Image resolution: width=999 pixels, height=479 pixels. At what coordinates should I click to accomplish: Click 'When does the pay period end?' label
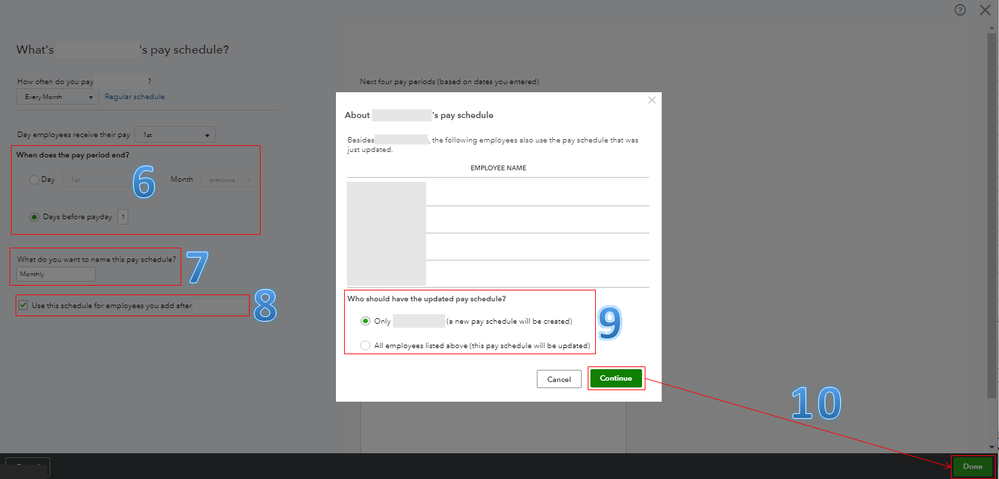point(73,155)
